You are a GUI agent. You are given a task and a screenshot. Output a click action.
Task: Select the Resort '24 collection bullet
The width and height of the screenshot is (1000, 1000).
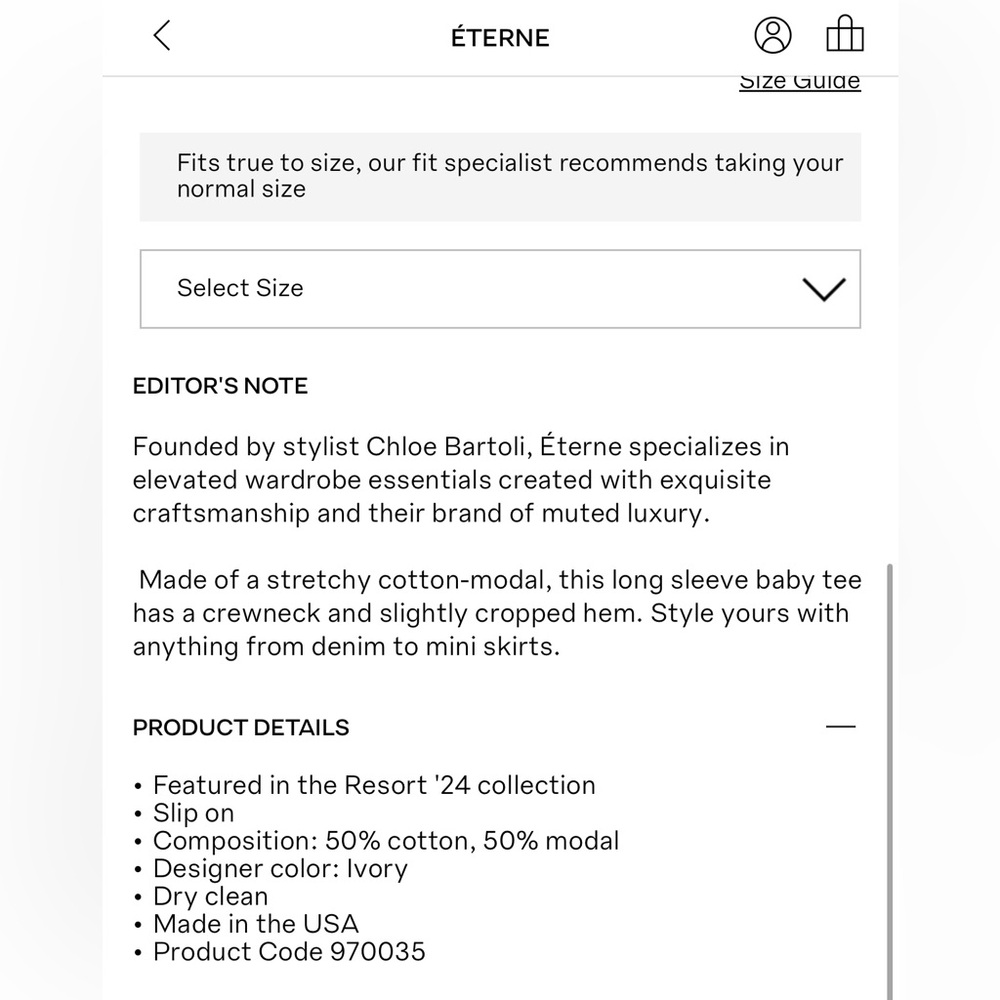[374, 785]
